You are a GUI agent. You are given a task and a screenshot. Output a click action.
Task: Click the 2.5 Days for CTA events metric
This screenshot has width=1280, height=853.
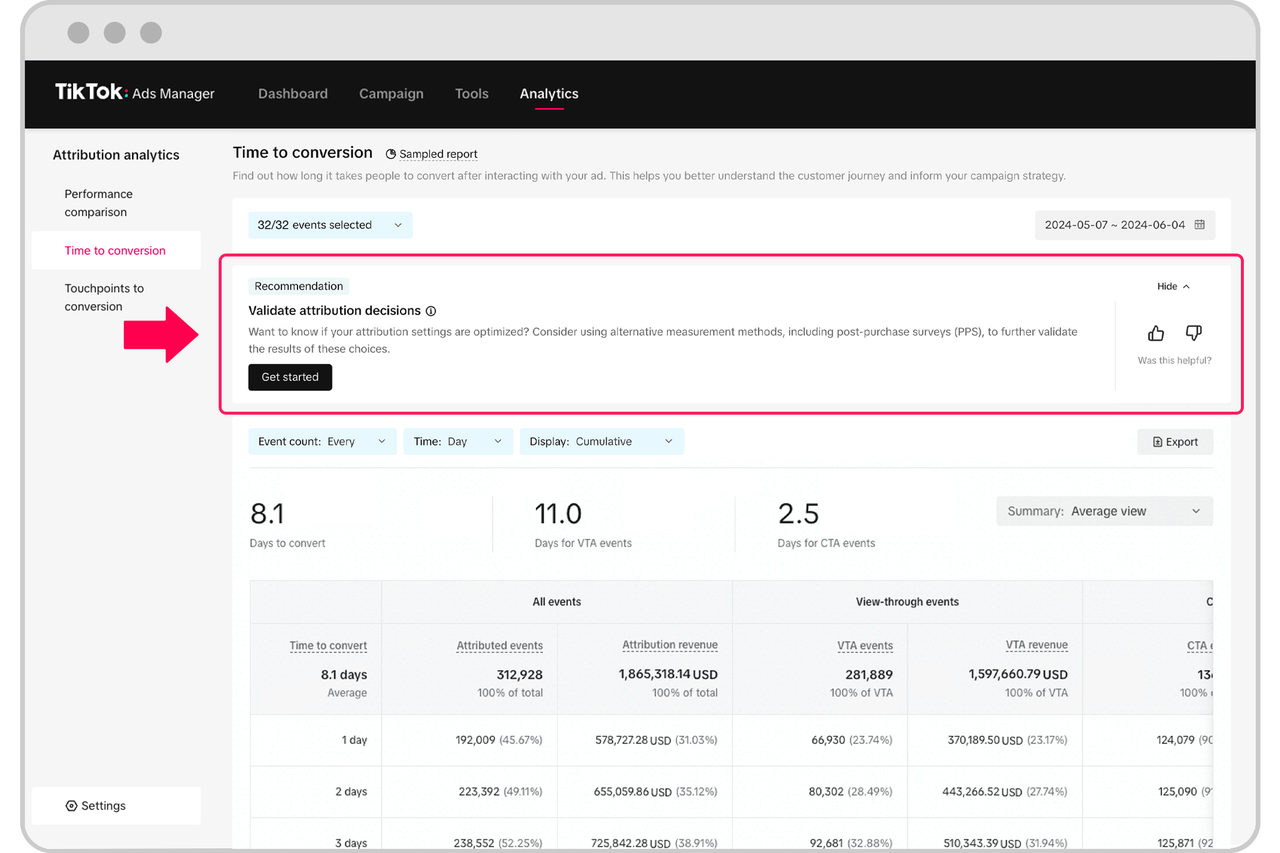(826, 523)
